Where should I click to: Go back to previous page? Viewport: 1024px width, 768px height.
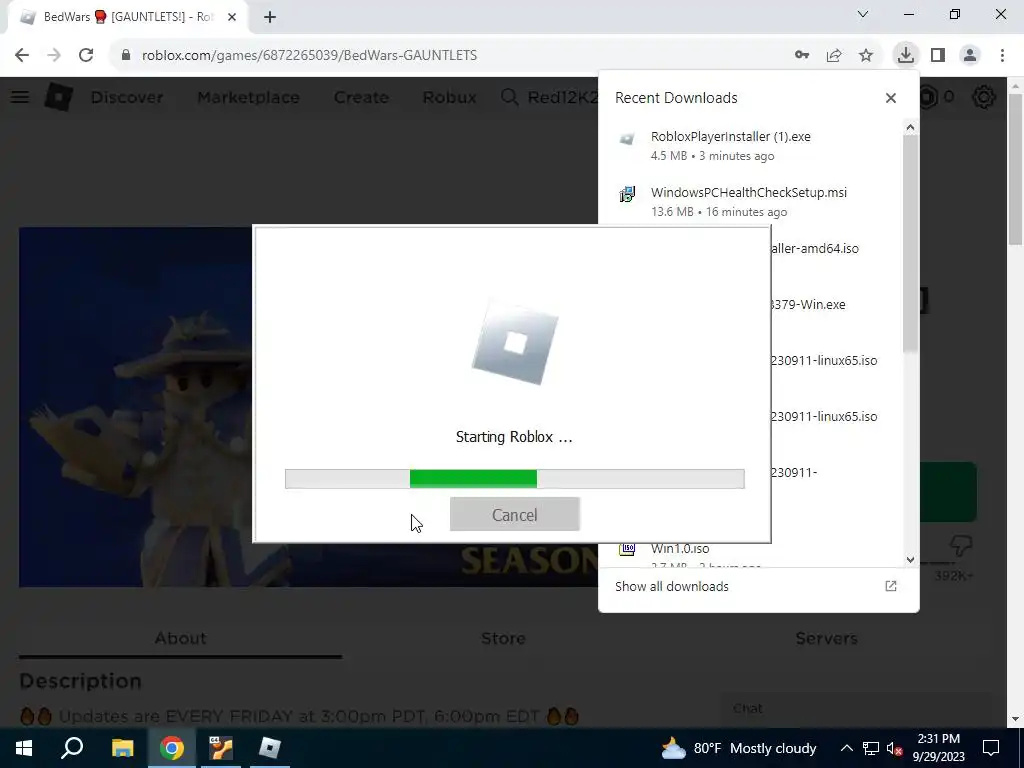[x=22, y=55]
